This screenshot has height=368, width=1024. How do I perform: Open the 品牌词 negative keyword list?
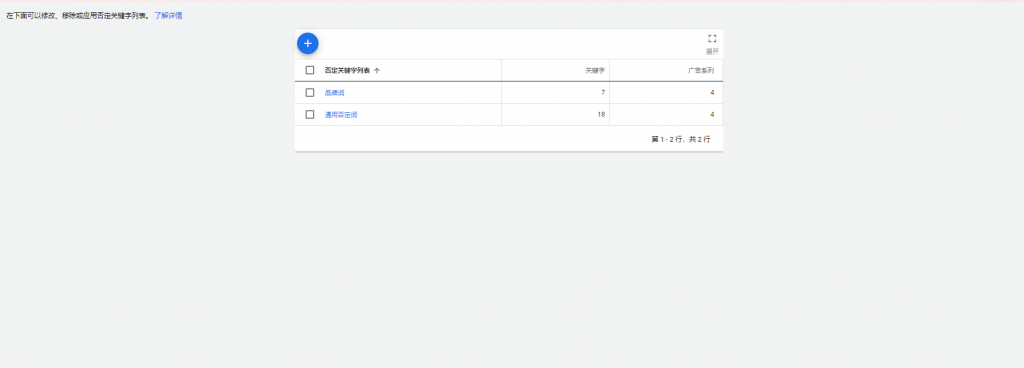tap(334, 93)
